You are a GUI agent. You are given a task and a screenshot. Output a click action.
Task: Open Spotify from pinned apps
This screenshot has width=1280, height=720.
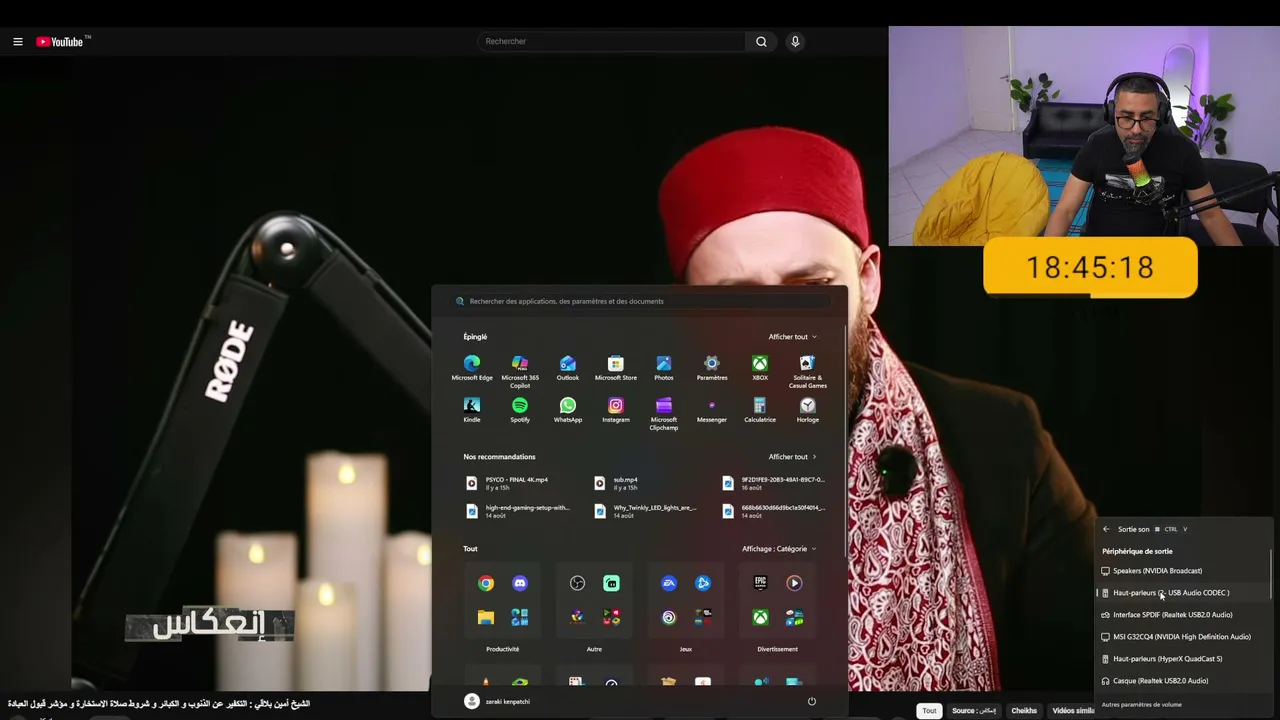point(520,410)
